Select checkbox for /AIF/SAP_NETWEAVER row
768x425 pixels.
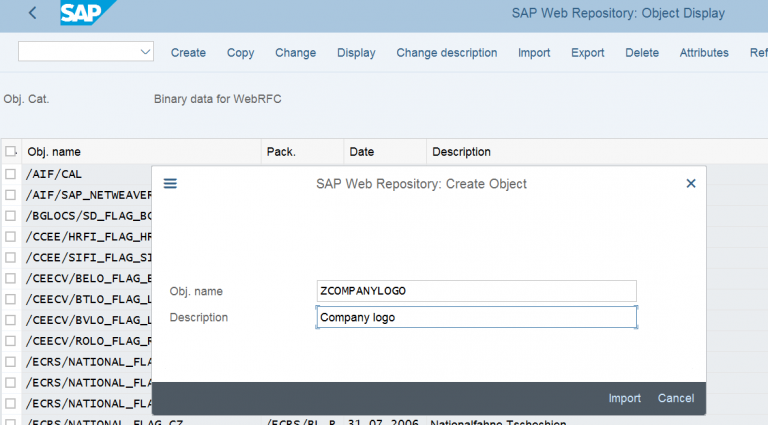(10, 195)
